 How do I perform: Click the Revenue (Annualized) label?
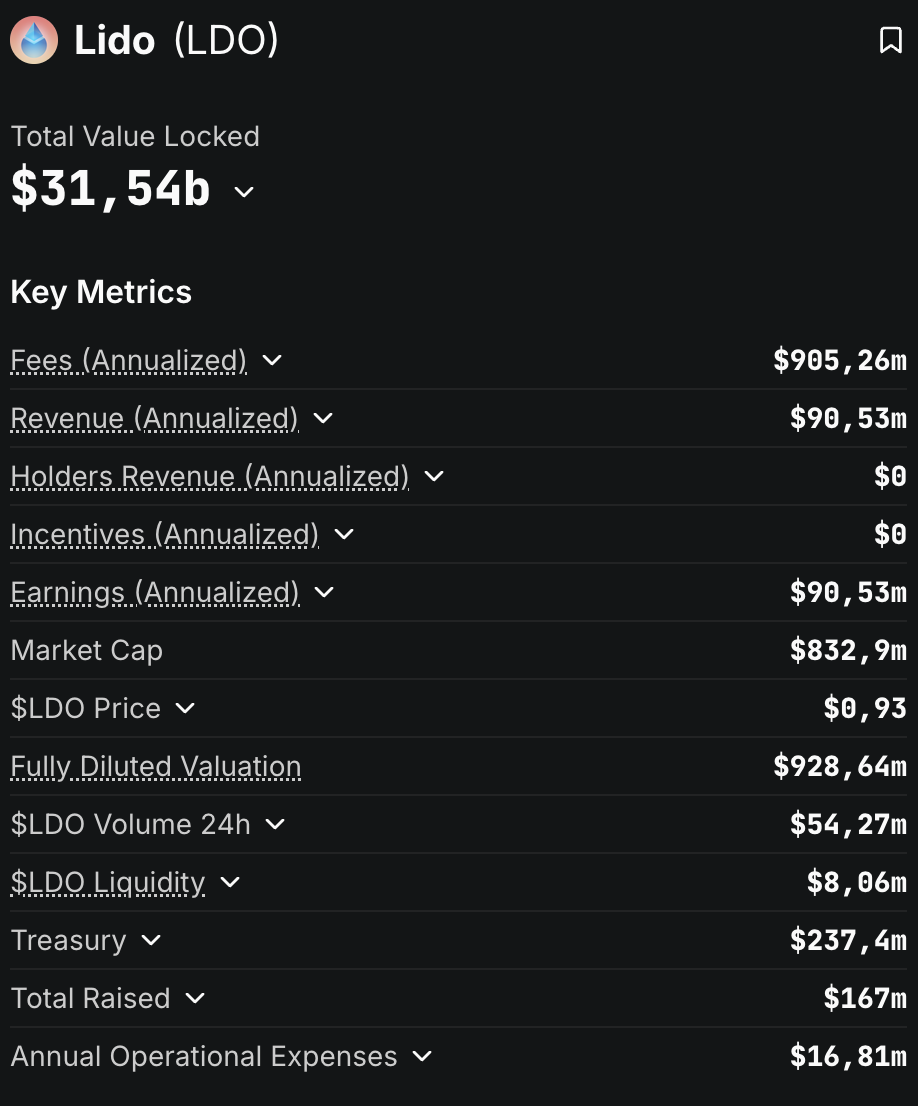(154, 418)
